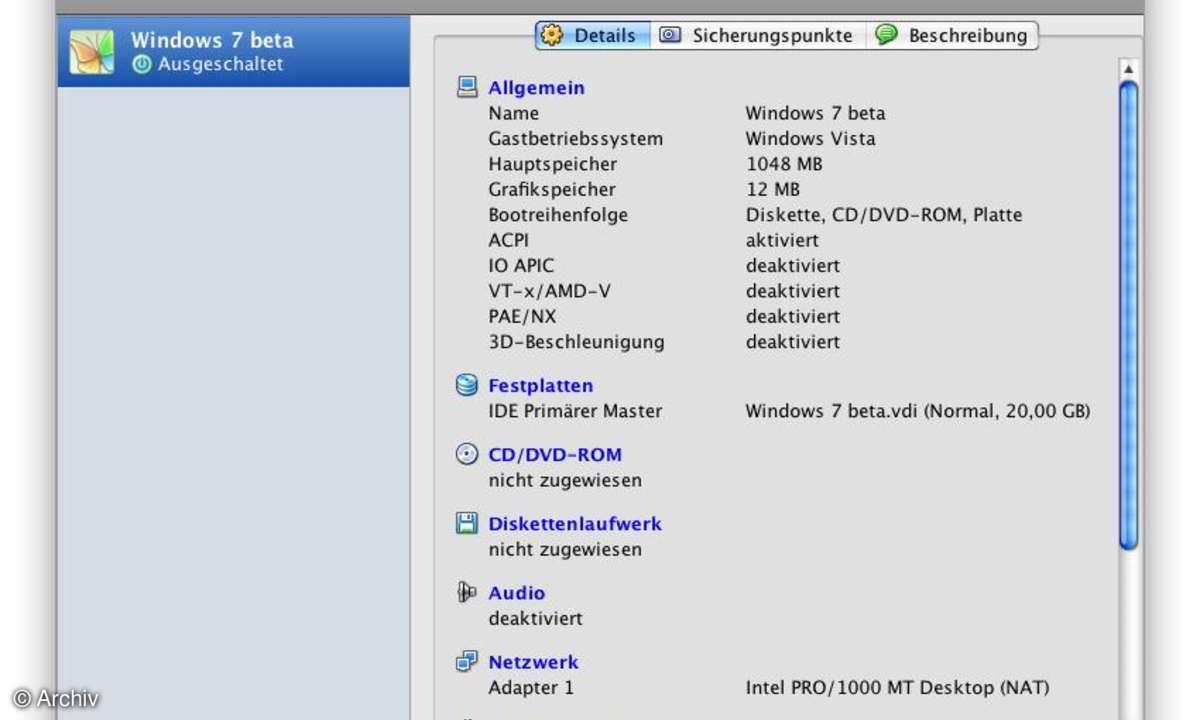Screen dimensions: 1200x720
Task: Click the 'ACPI' label
Action: tap(508, 241)
